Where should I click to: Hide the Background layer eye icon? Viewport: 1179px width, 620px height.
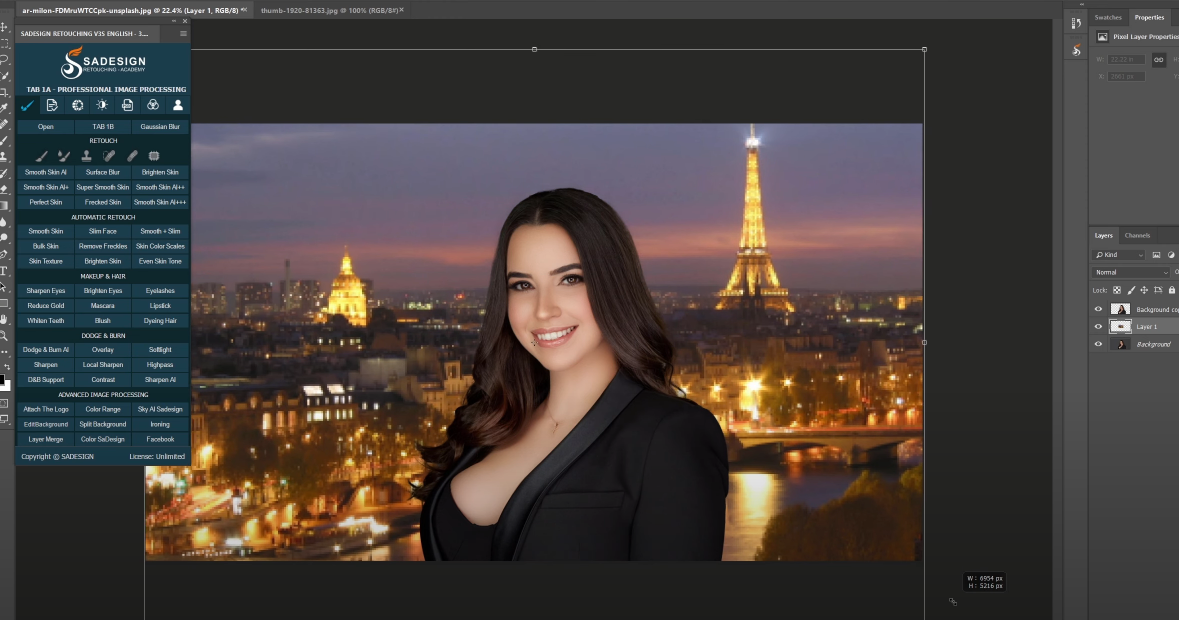pos(1098,344)
